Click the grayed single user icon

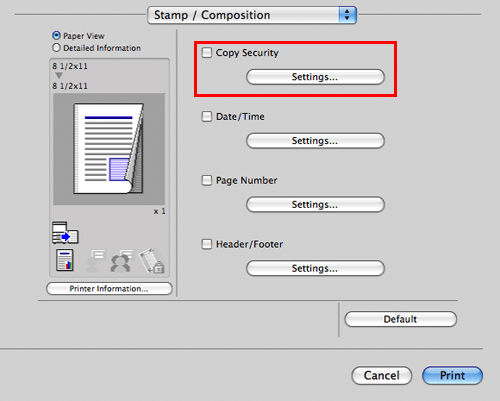point(95,261)
